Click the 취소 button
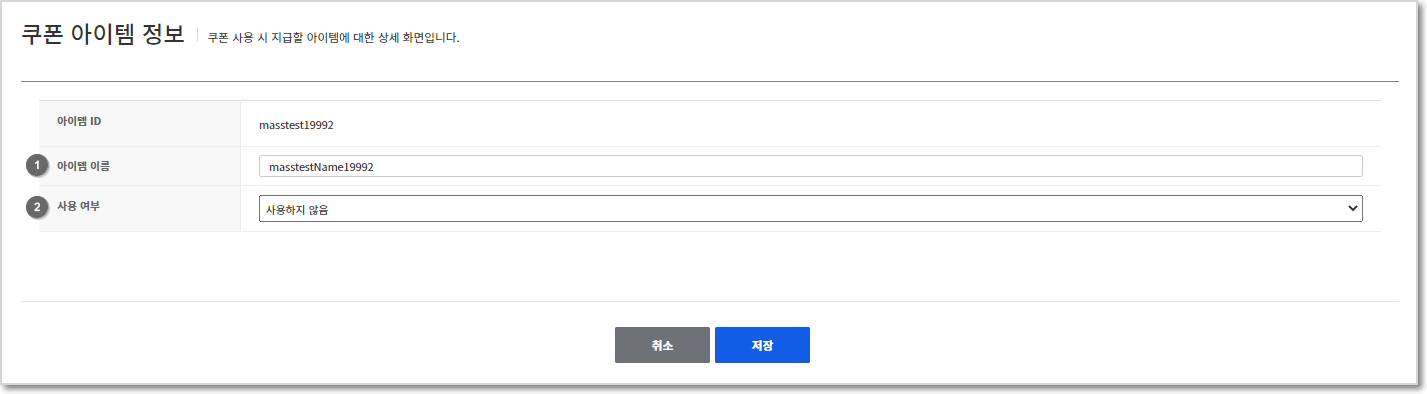 (662, 345)
